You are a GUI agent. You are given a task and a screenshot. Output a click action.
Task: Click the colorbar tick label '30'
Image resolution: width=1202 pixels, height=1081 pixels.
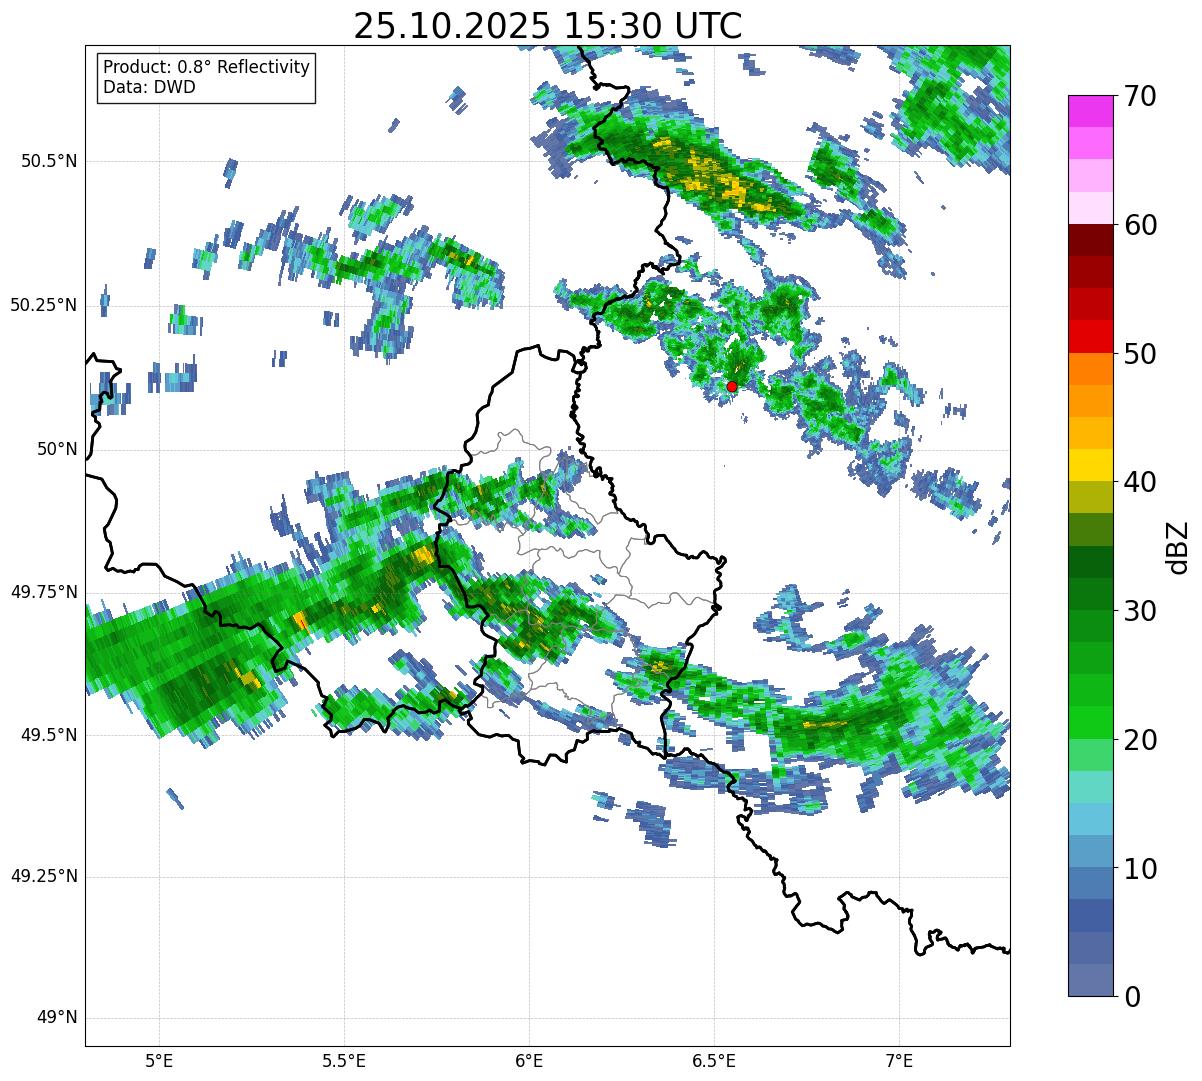(1140, 611)
